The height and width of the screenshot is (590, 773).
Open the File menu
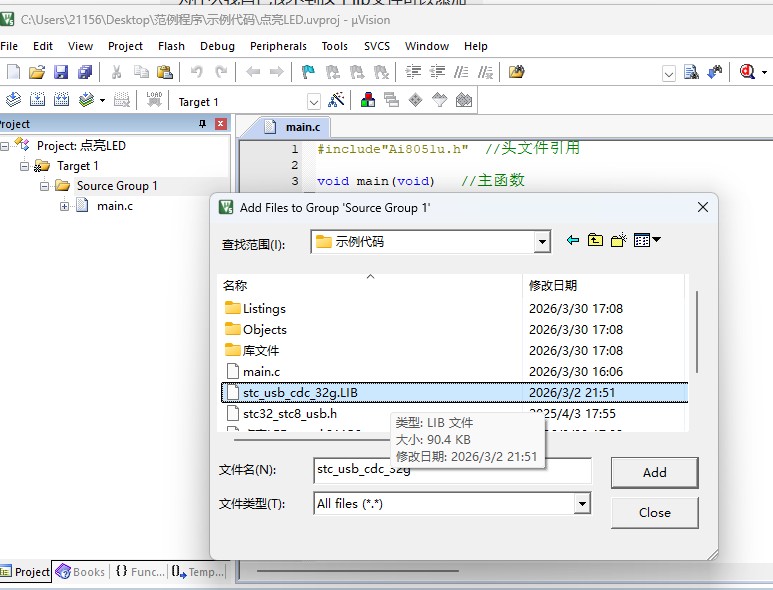pyautogui.click(x=9, y=46)
